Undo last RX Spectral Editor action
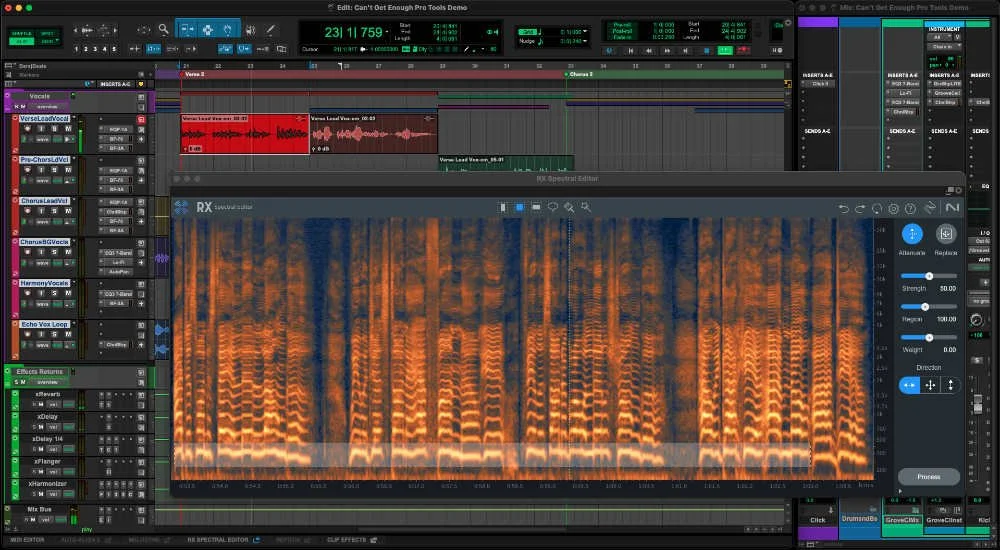1000x550 pixels. click(x=843, y=209)
